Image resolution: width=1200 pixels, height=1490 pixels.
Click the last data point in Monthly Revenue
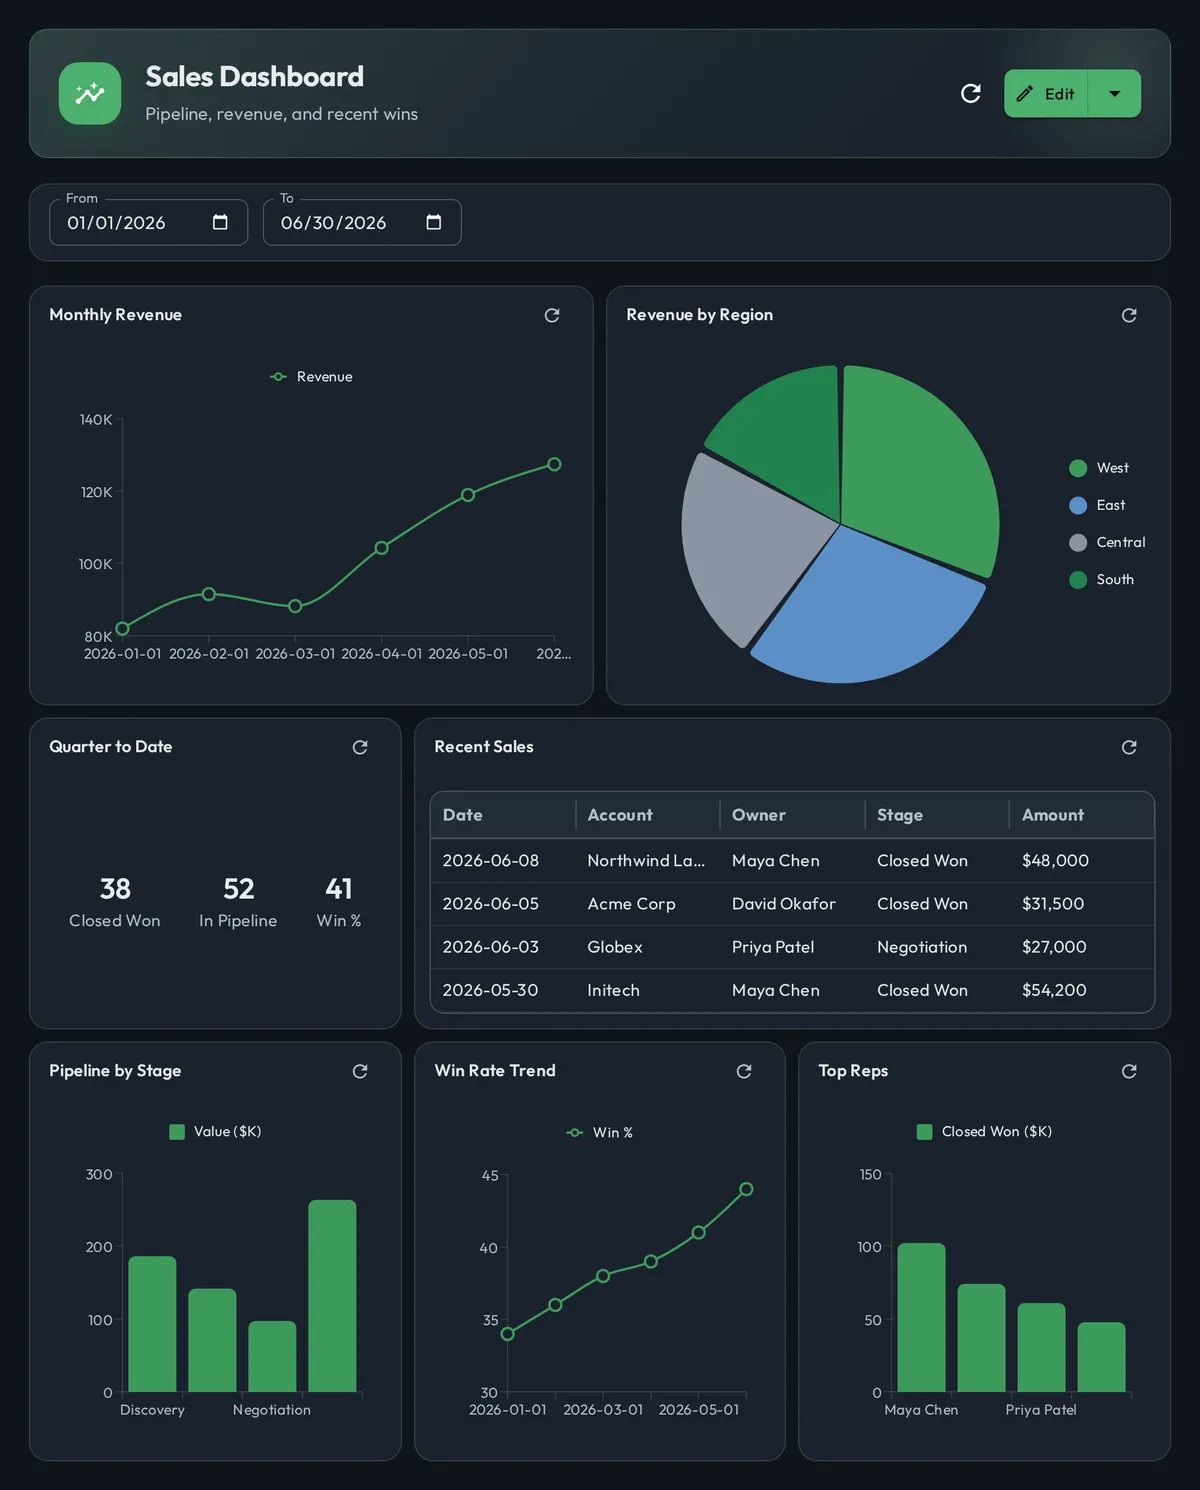pos(554,464)
